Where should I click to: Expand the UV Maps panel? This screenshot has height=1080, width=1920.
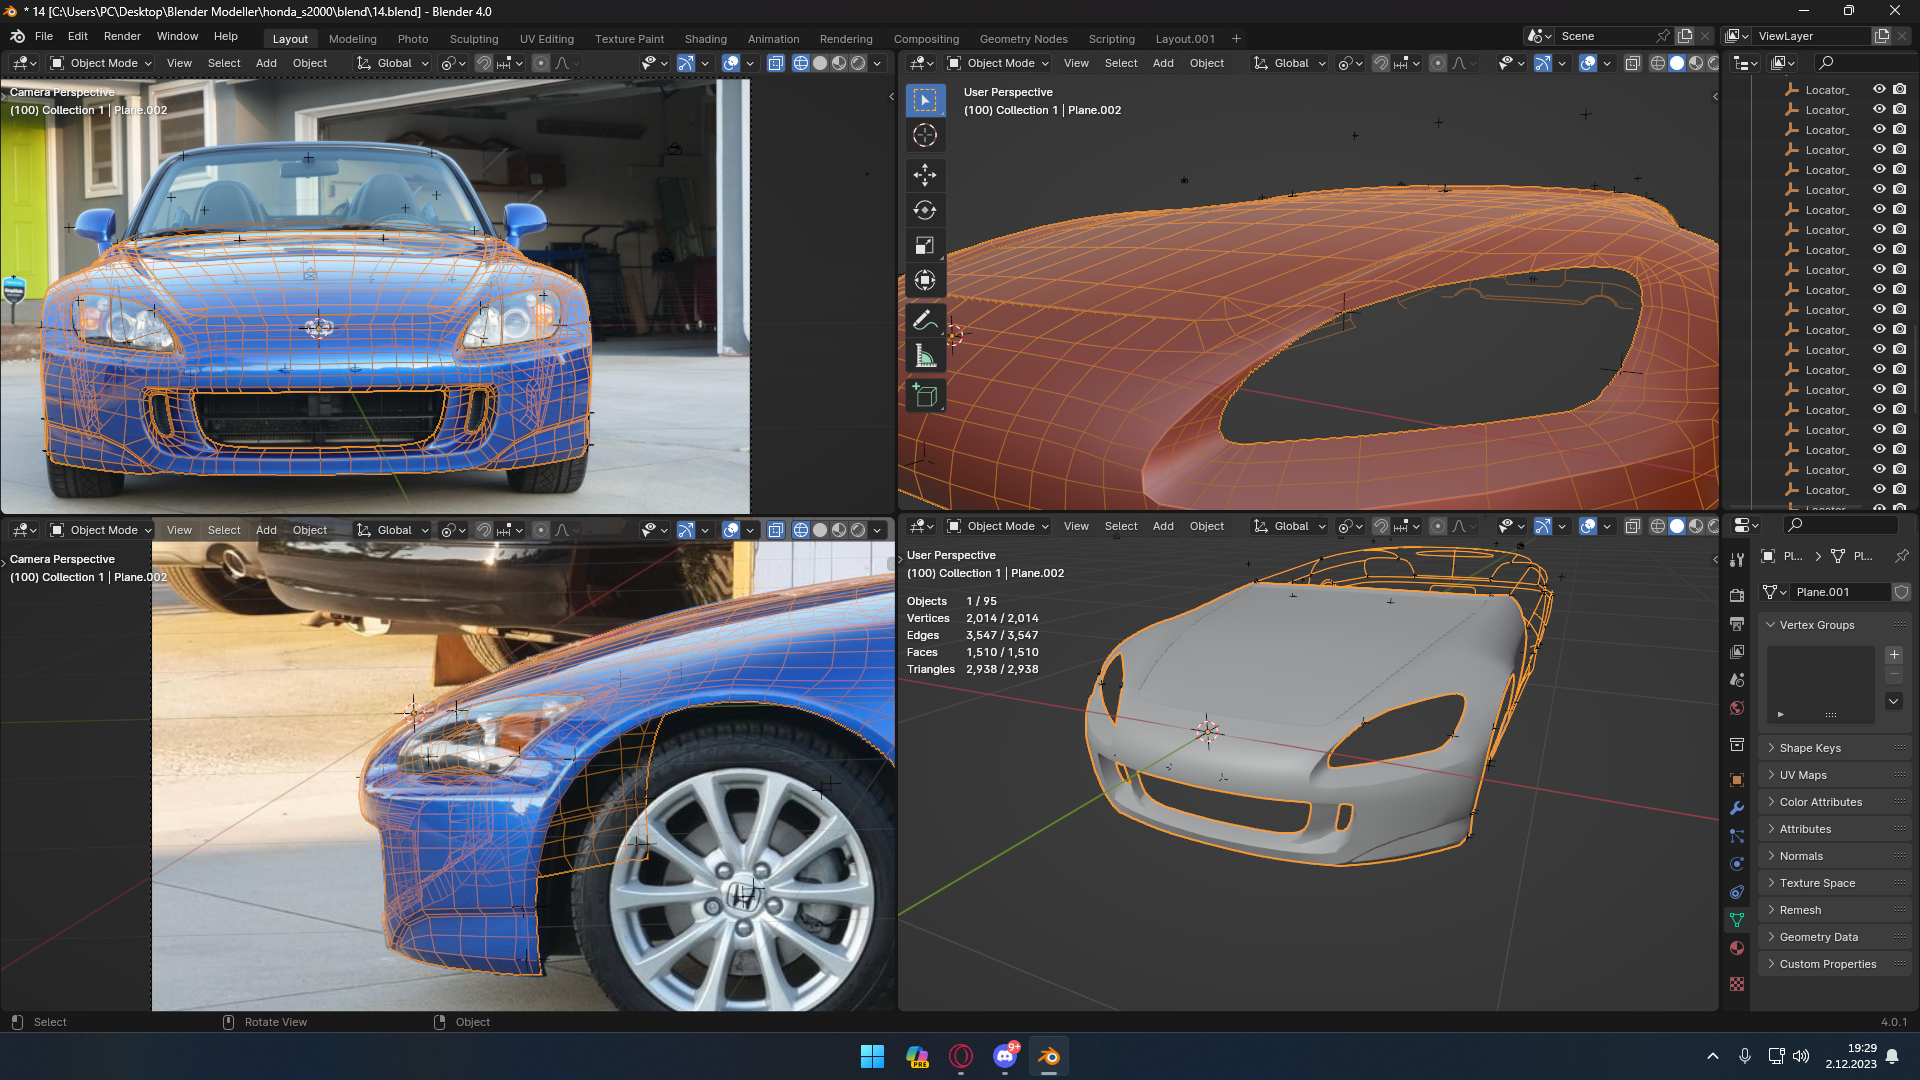pos(1802,775)
